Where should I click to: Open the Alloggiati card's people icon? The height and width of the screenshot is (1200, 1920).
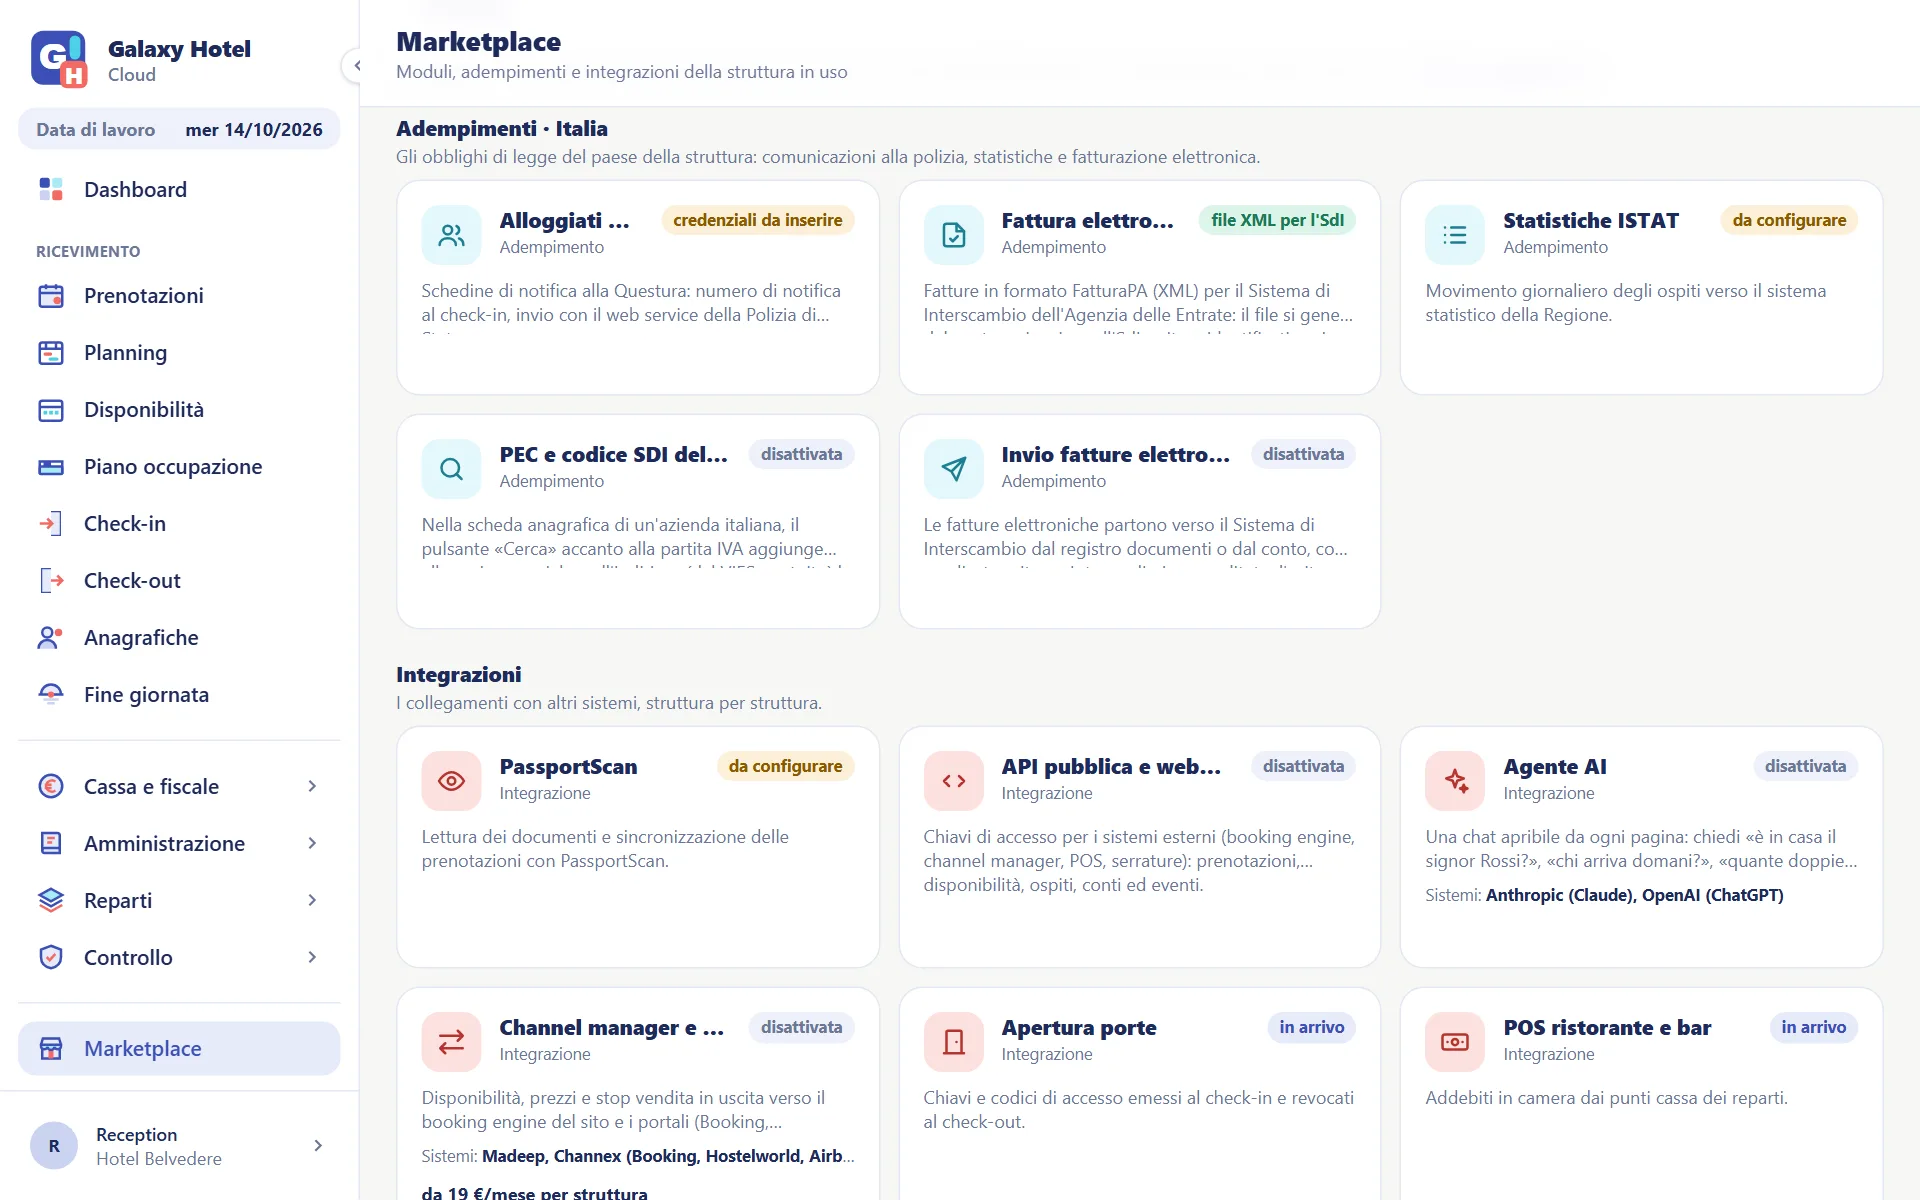(x=451, y=235)
